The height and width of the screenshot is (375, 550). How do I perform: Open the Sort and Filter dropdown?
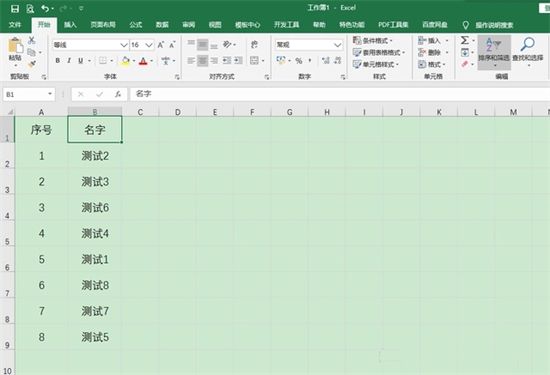pyautogui.click(x=494, y=52)
